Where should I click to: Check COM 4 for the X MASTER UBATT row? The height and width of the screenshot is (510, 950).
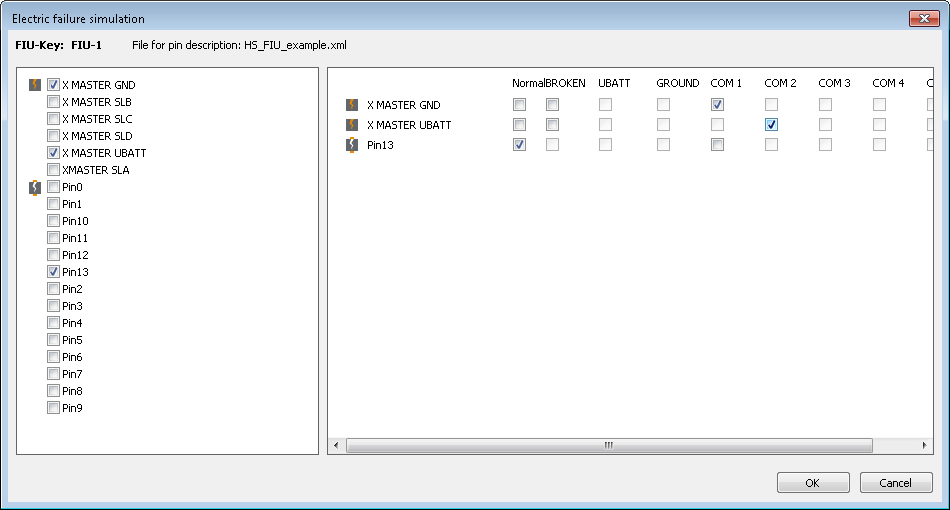click(879, 125)
